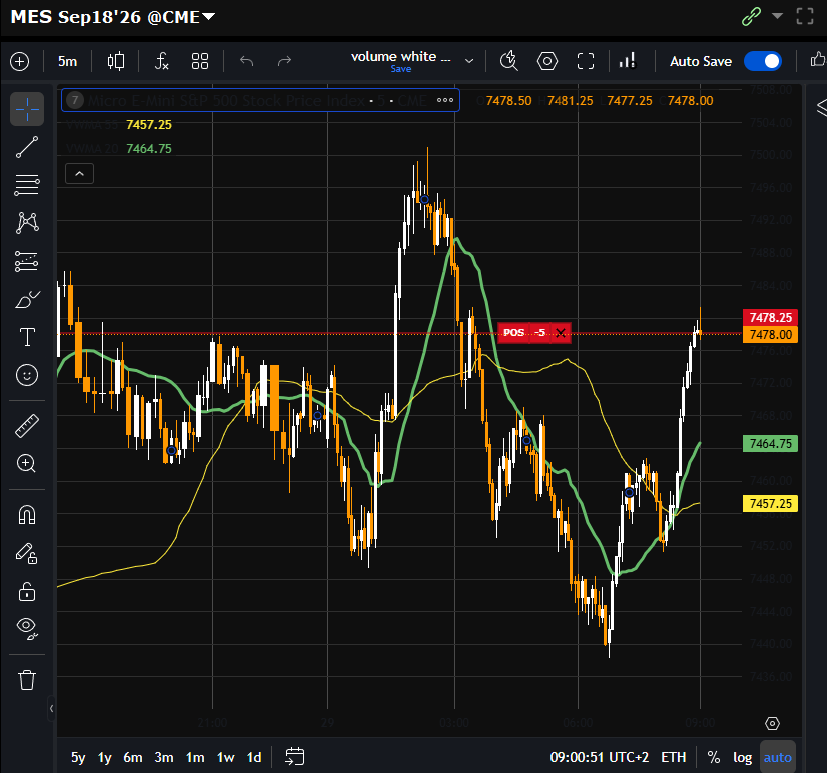Click the -5 position quantity
The width and height of the screenshot is (827, 773).
tap(539, 333)
